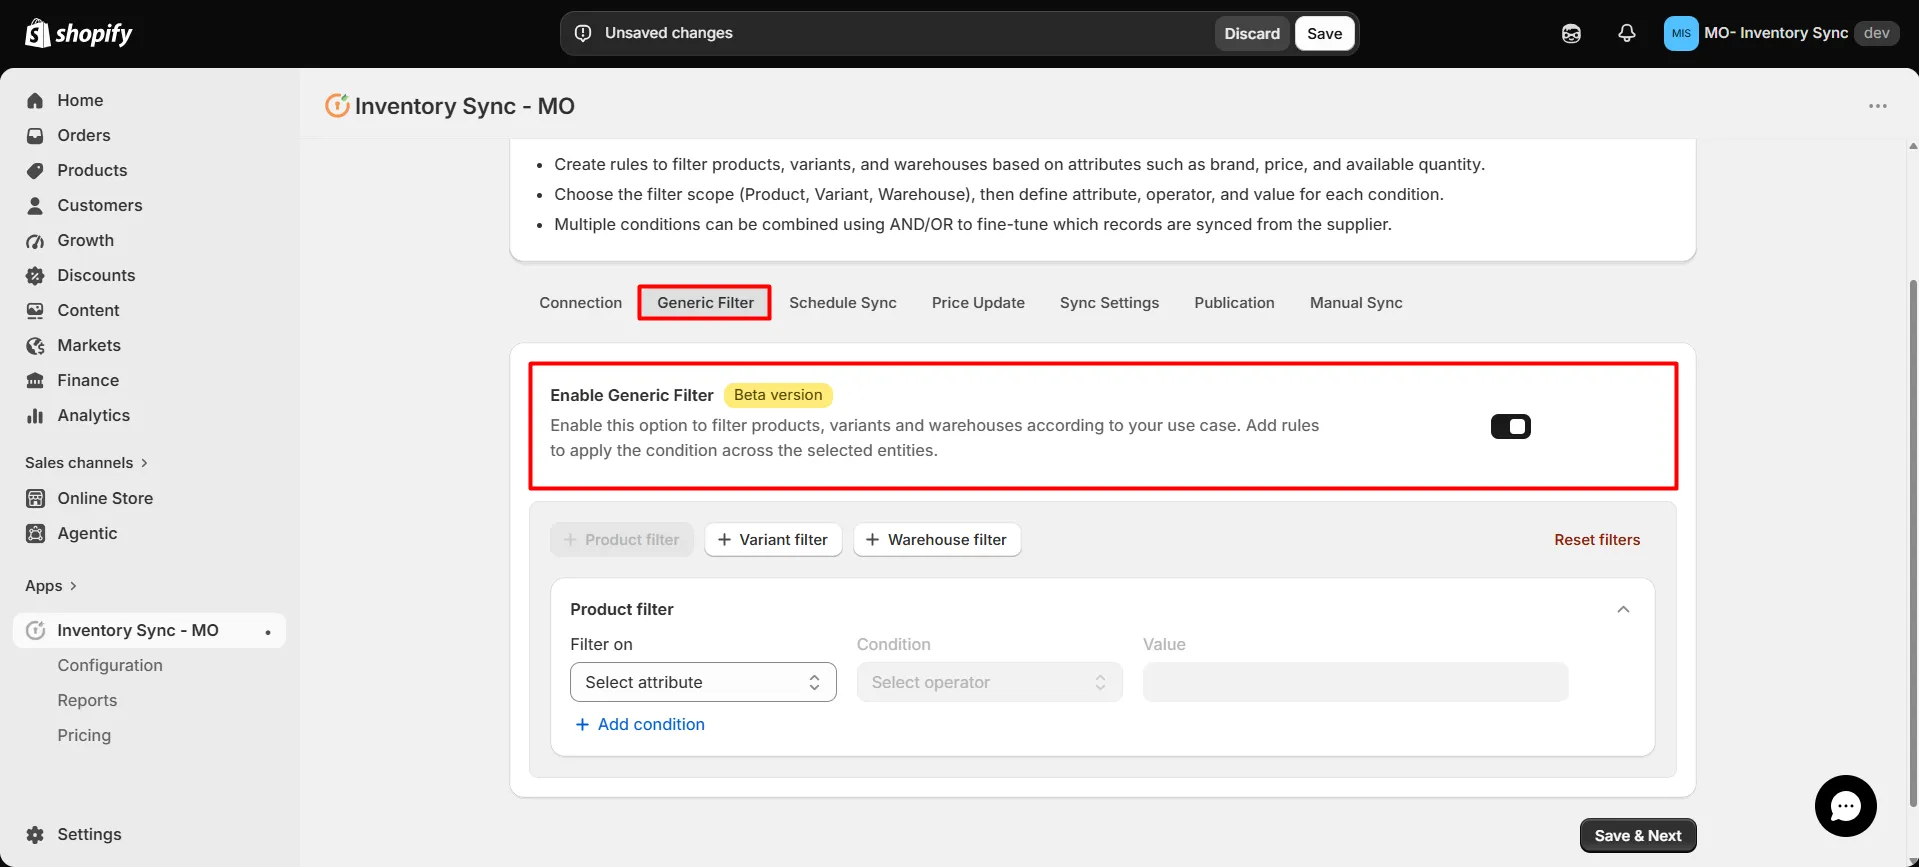
Task: Open the Price Update tab
Action: [978, 303]
